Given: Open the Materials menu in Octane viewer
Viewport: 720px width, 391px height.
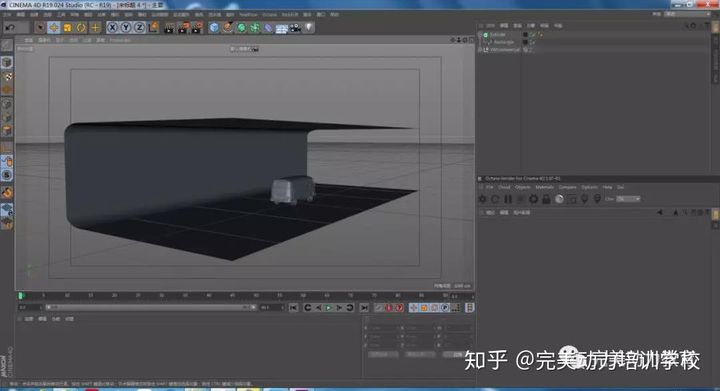Looking at the screenshot, I should 545,187.
